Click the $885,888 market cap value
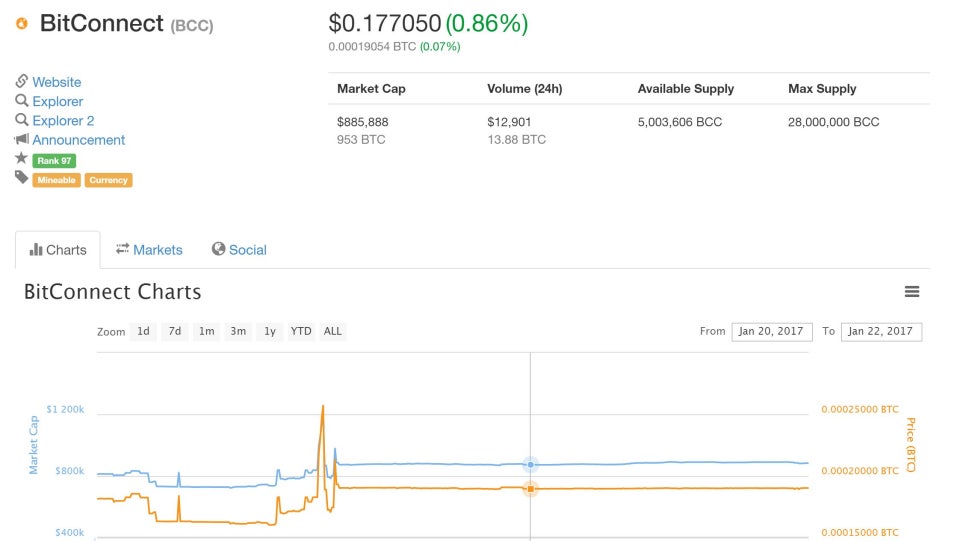This screenshot has width=966, height=541. (363, 122)
